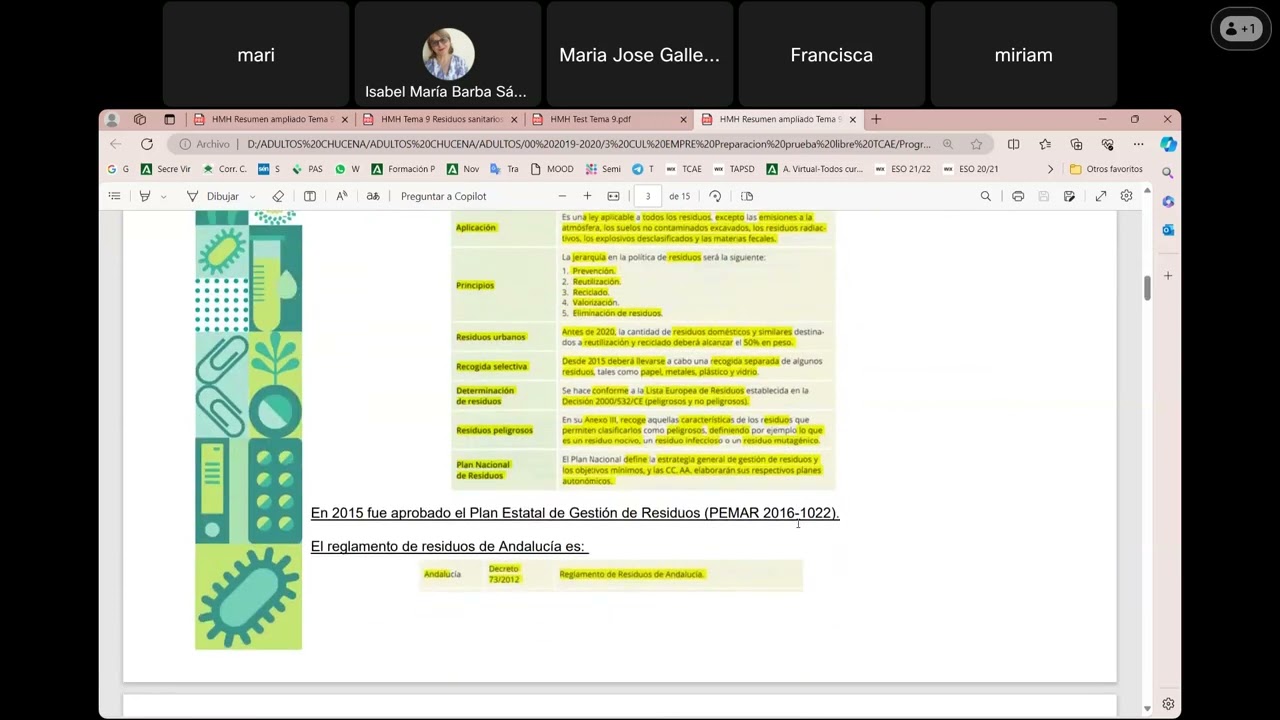
Task: Select the eraser tool in PDF toolbar
Action: coord(278,196)
